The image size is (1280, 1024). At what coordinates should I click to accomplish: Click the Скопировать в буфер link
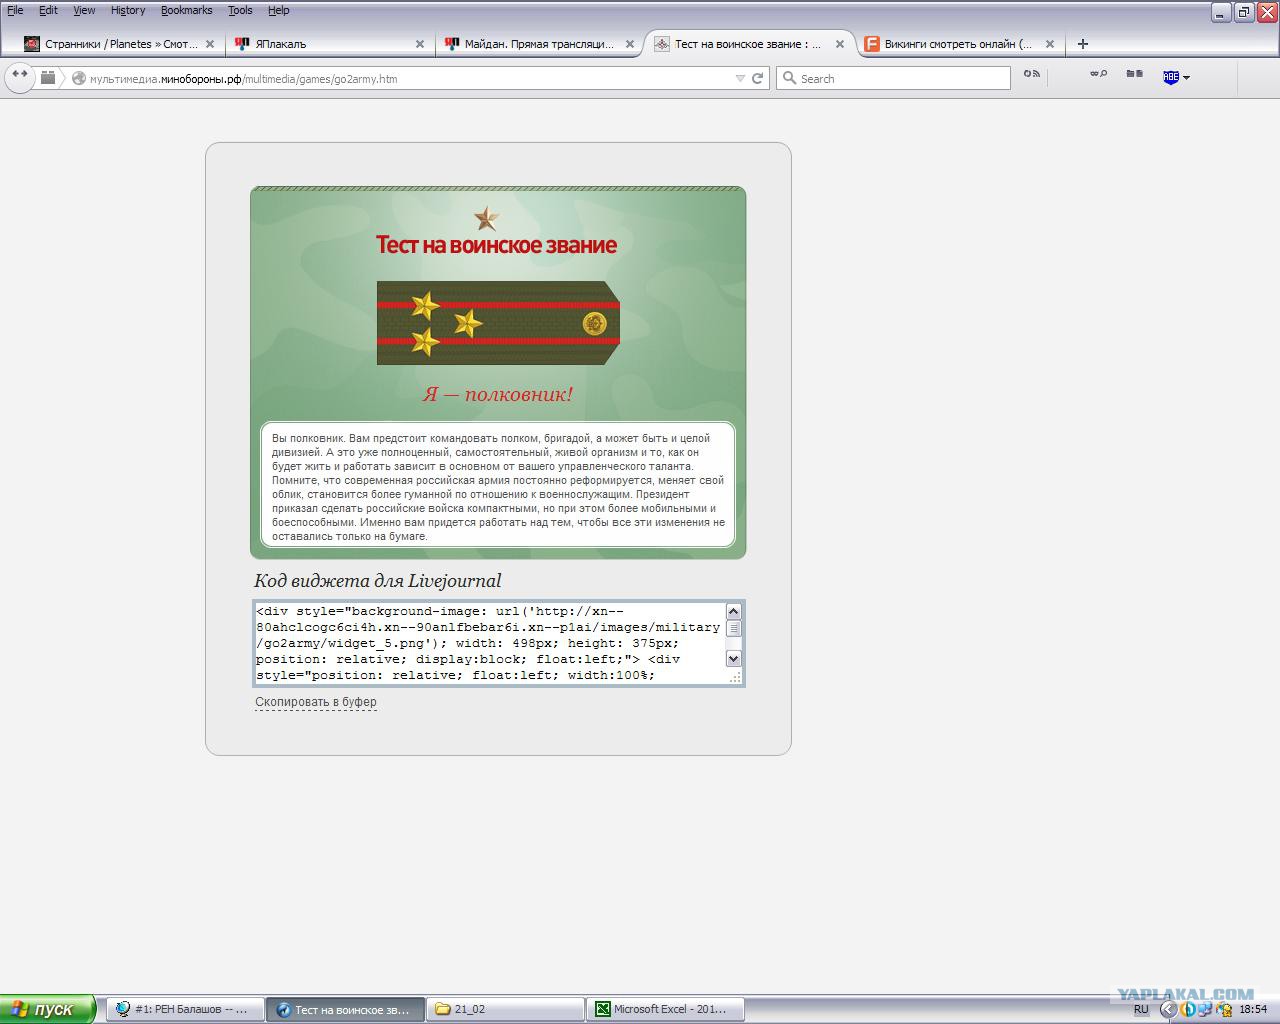[x=316, y=702]
